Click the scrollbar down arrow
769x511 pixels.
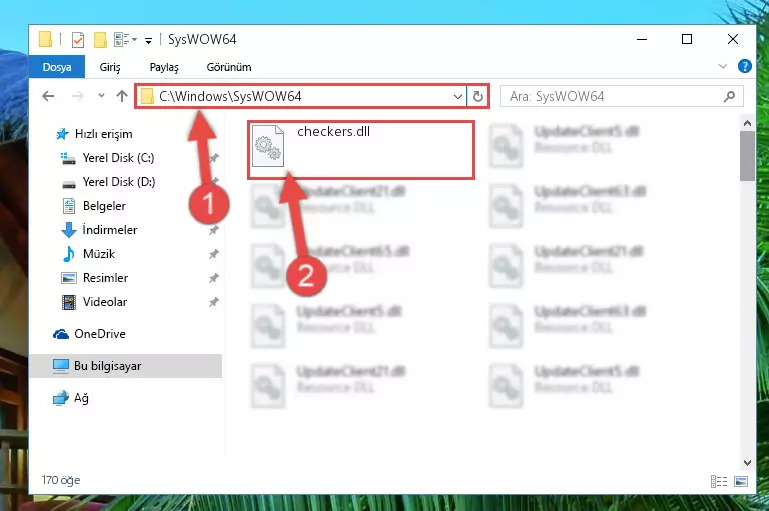pos(747,462)
